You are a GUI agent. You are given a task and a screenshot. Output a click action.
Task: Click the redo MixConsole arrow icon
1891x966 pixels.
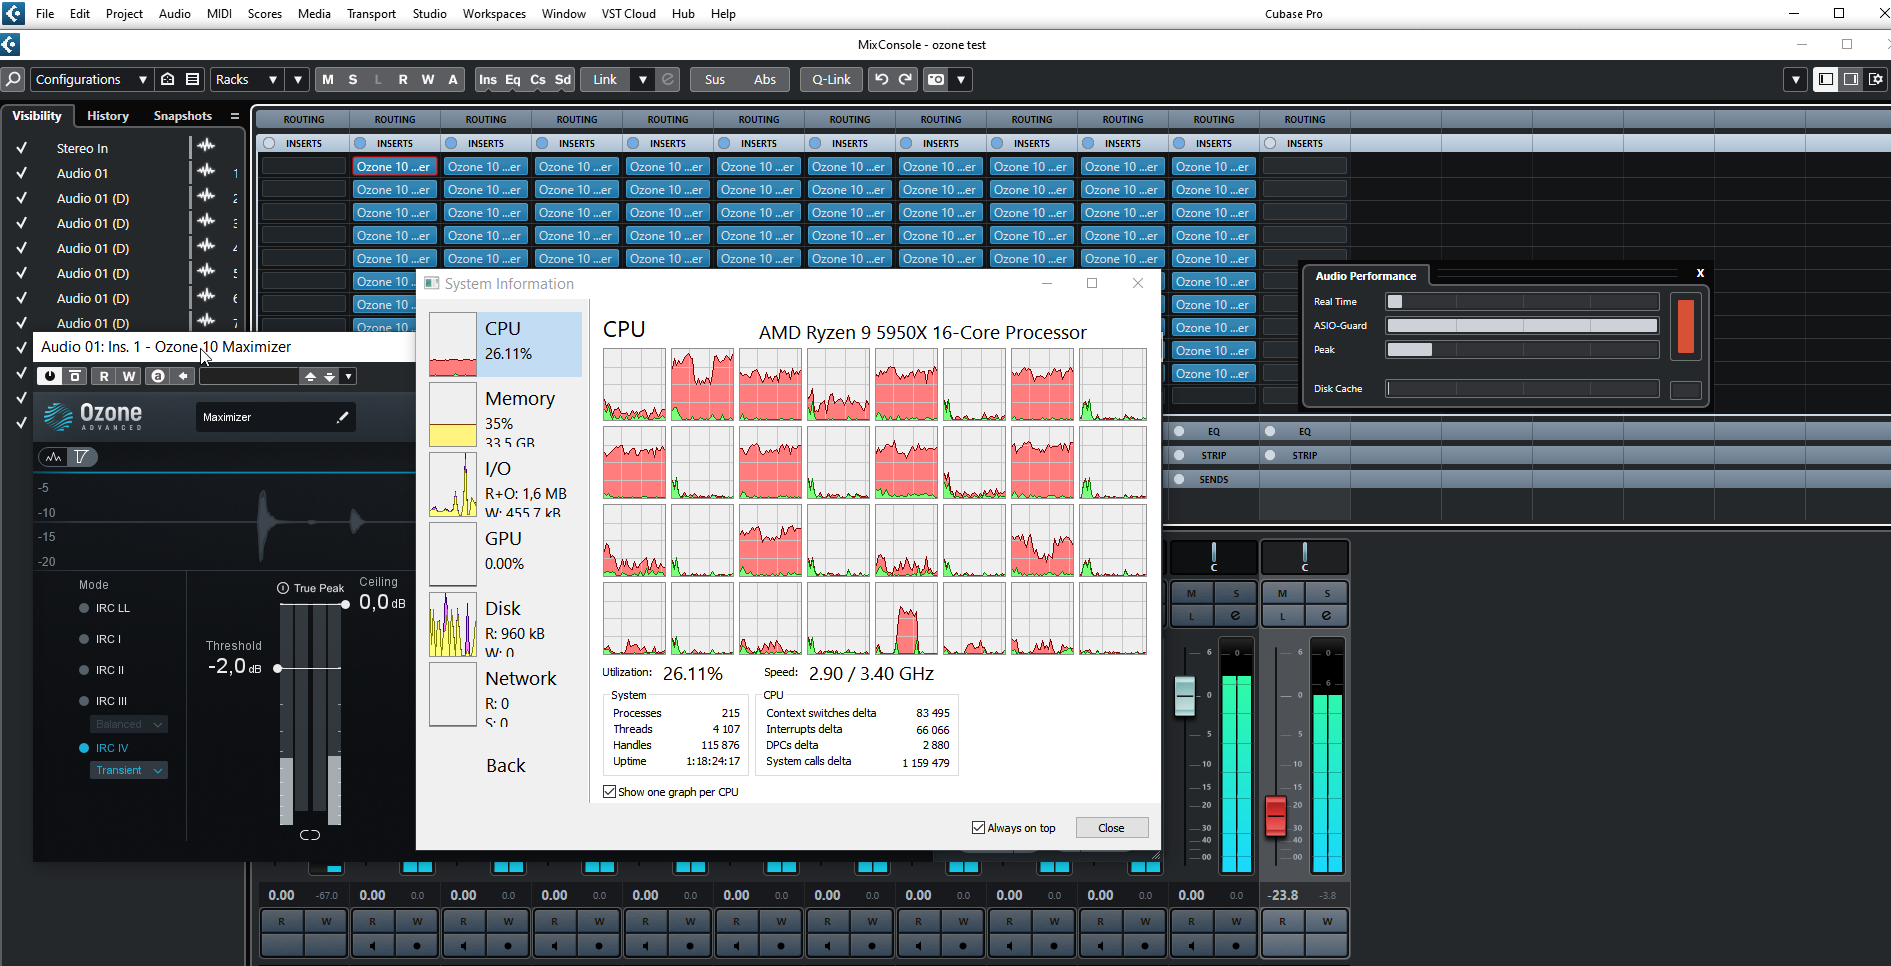click(x=905, y=79)
